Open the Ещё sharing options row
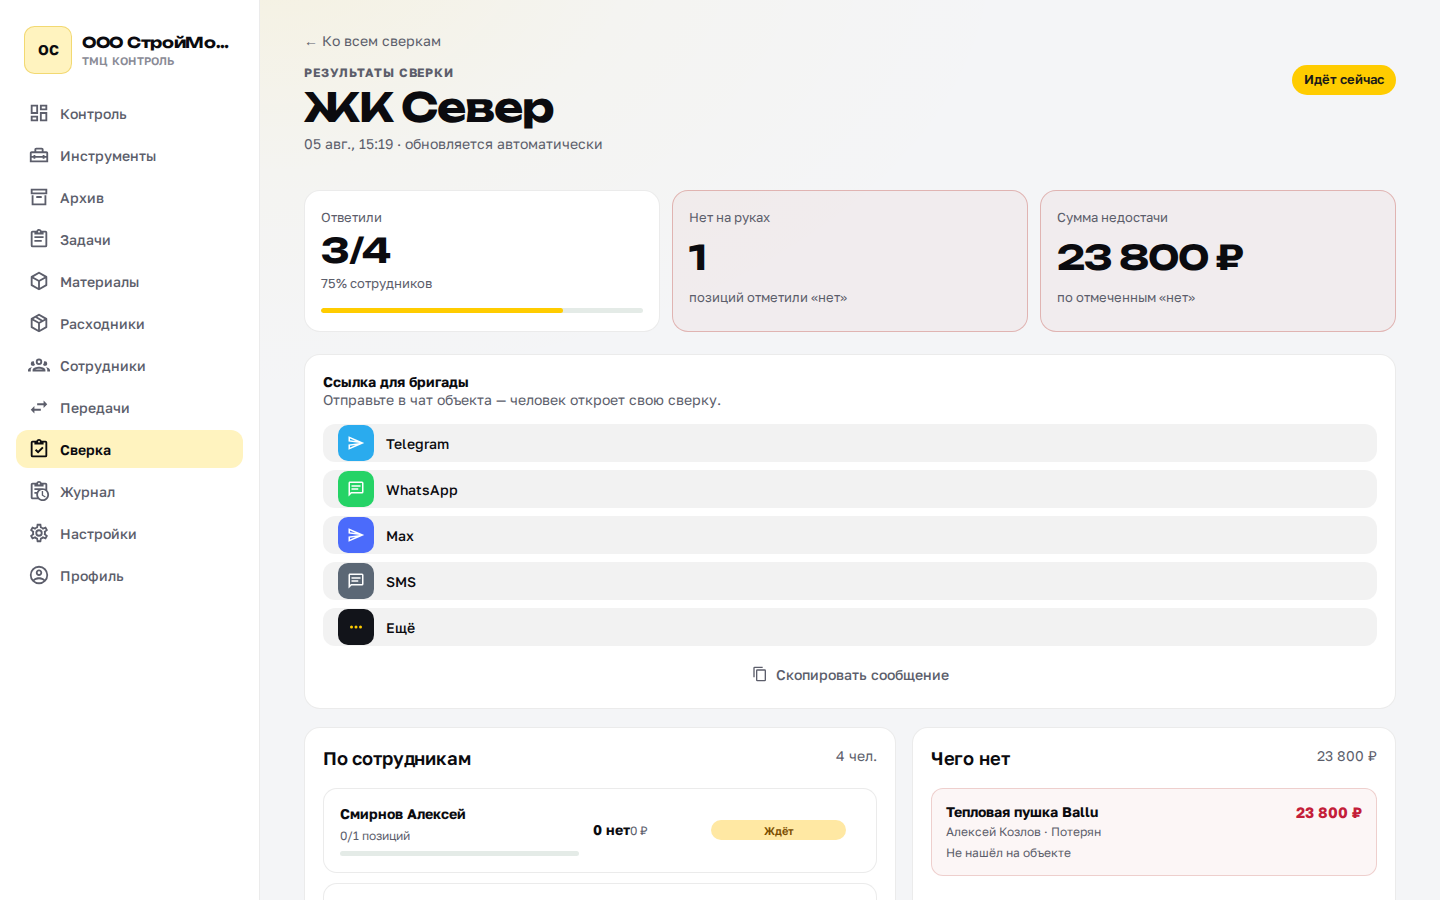This screenshot has width=1440, height=900. (850, 627)
